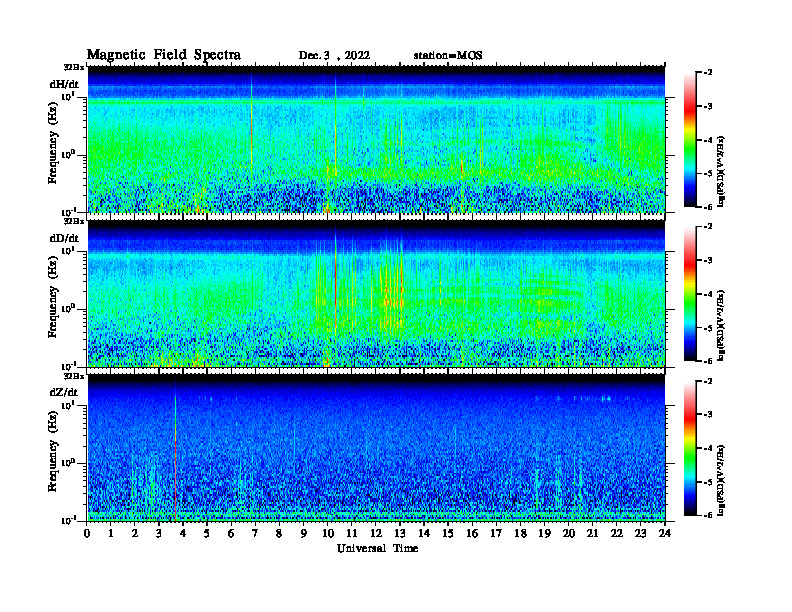Click hour 15 on the Universal Time axis
Screen dimensions: 792x612
[x=448, y=534]
